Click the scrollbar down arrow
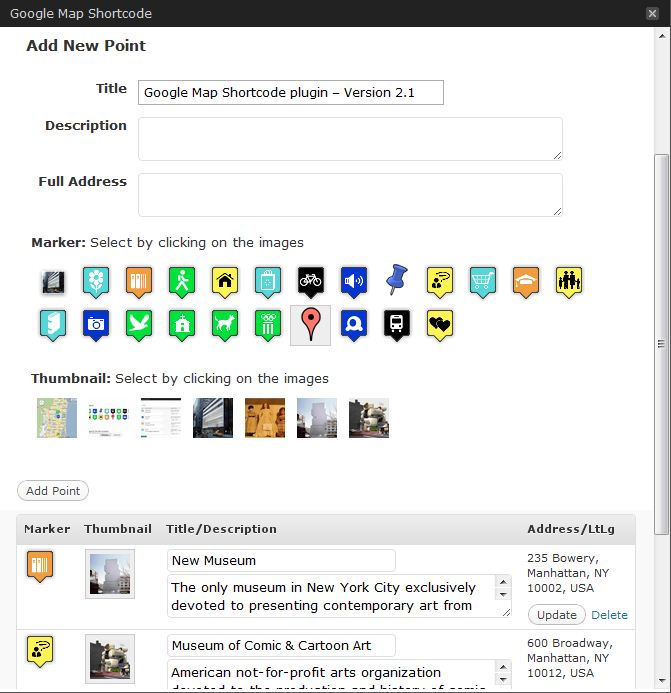The width and height of the screenshot is (671, 693). coord(662,681)
